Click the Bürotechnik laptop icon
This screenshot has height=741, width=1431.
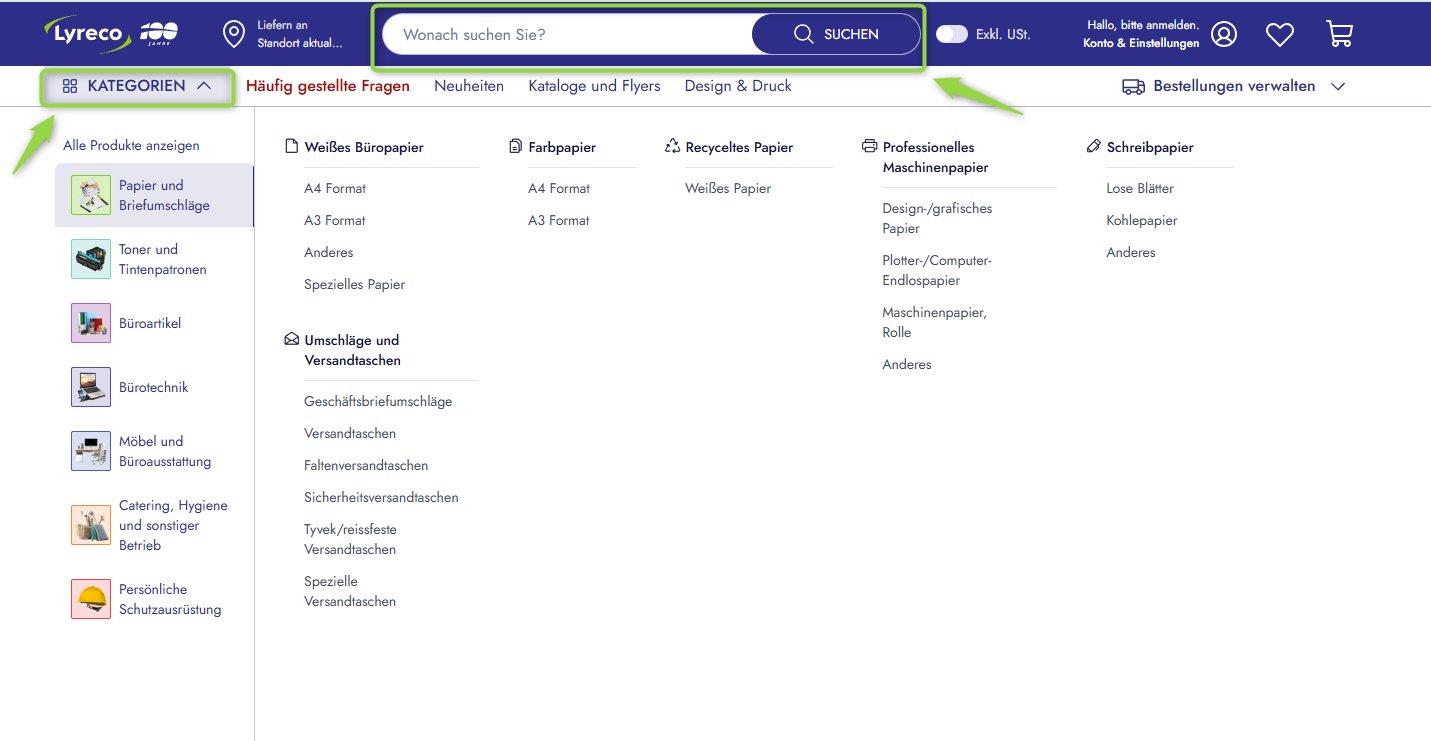[x=91, y=387]
